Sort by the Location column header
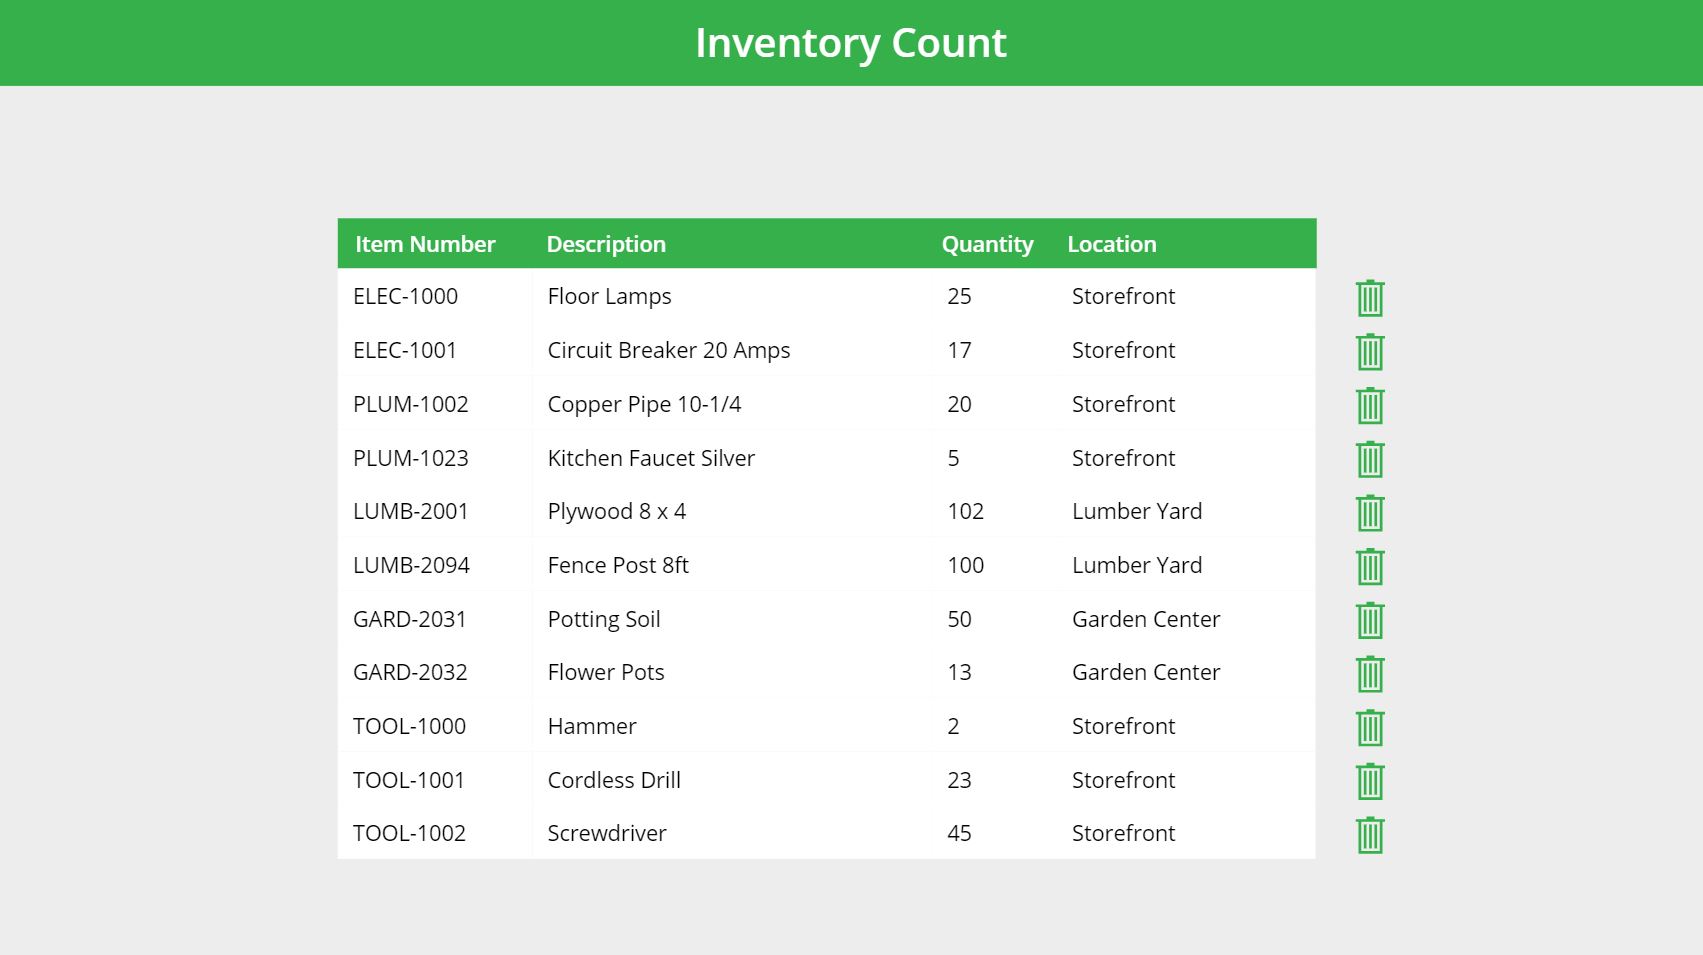Image resolution: width=1703 pixels, height=955 pixels. click(x=1111, y=244)
